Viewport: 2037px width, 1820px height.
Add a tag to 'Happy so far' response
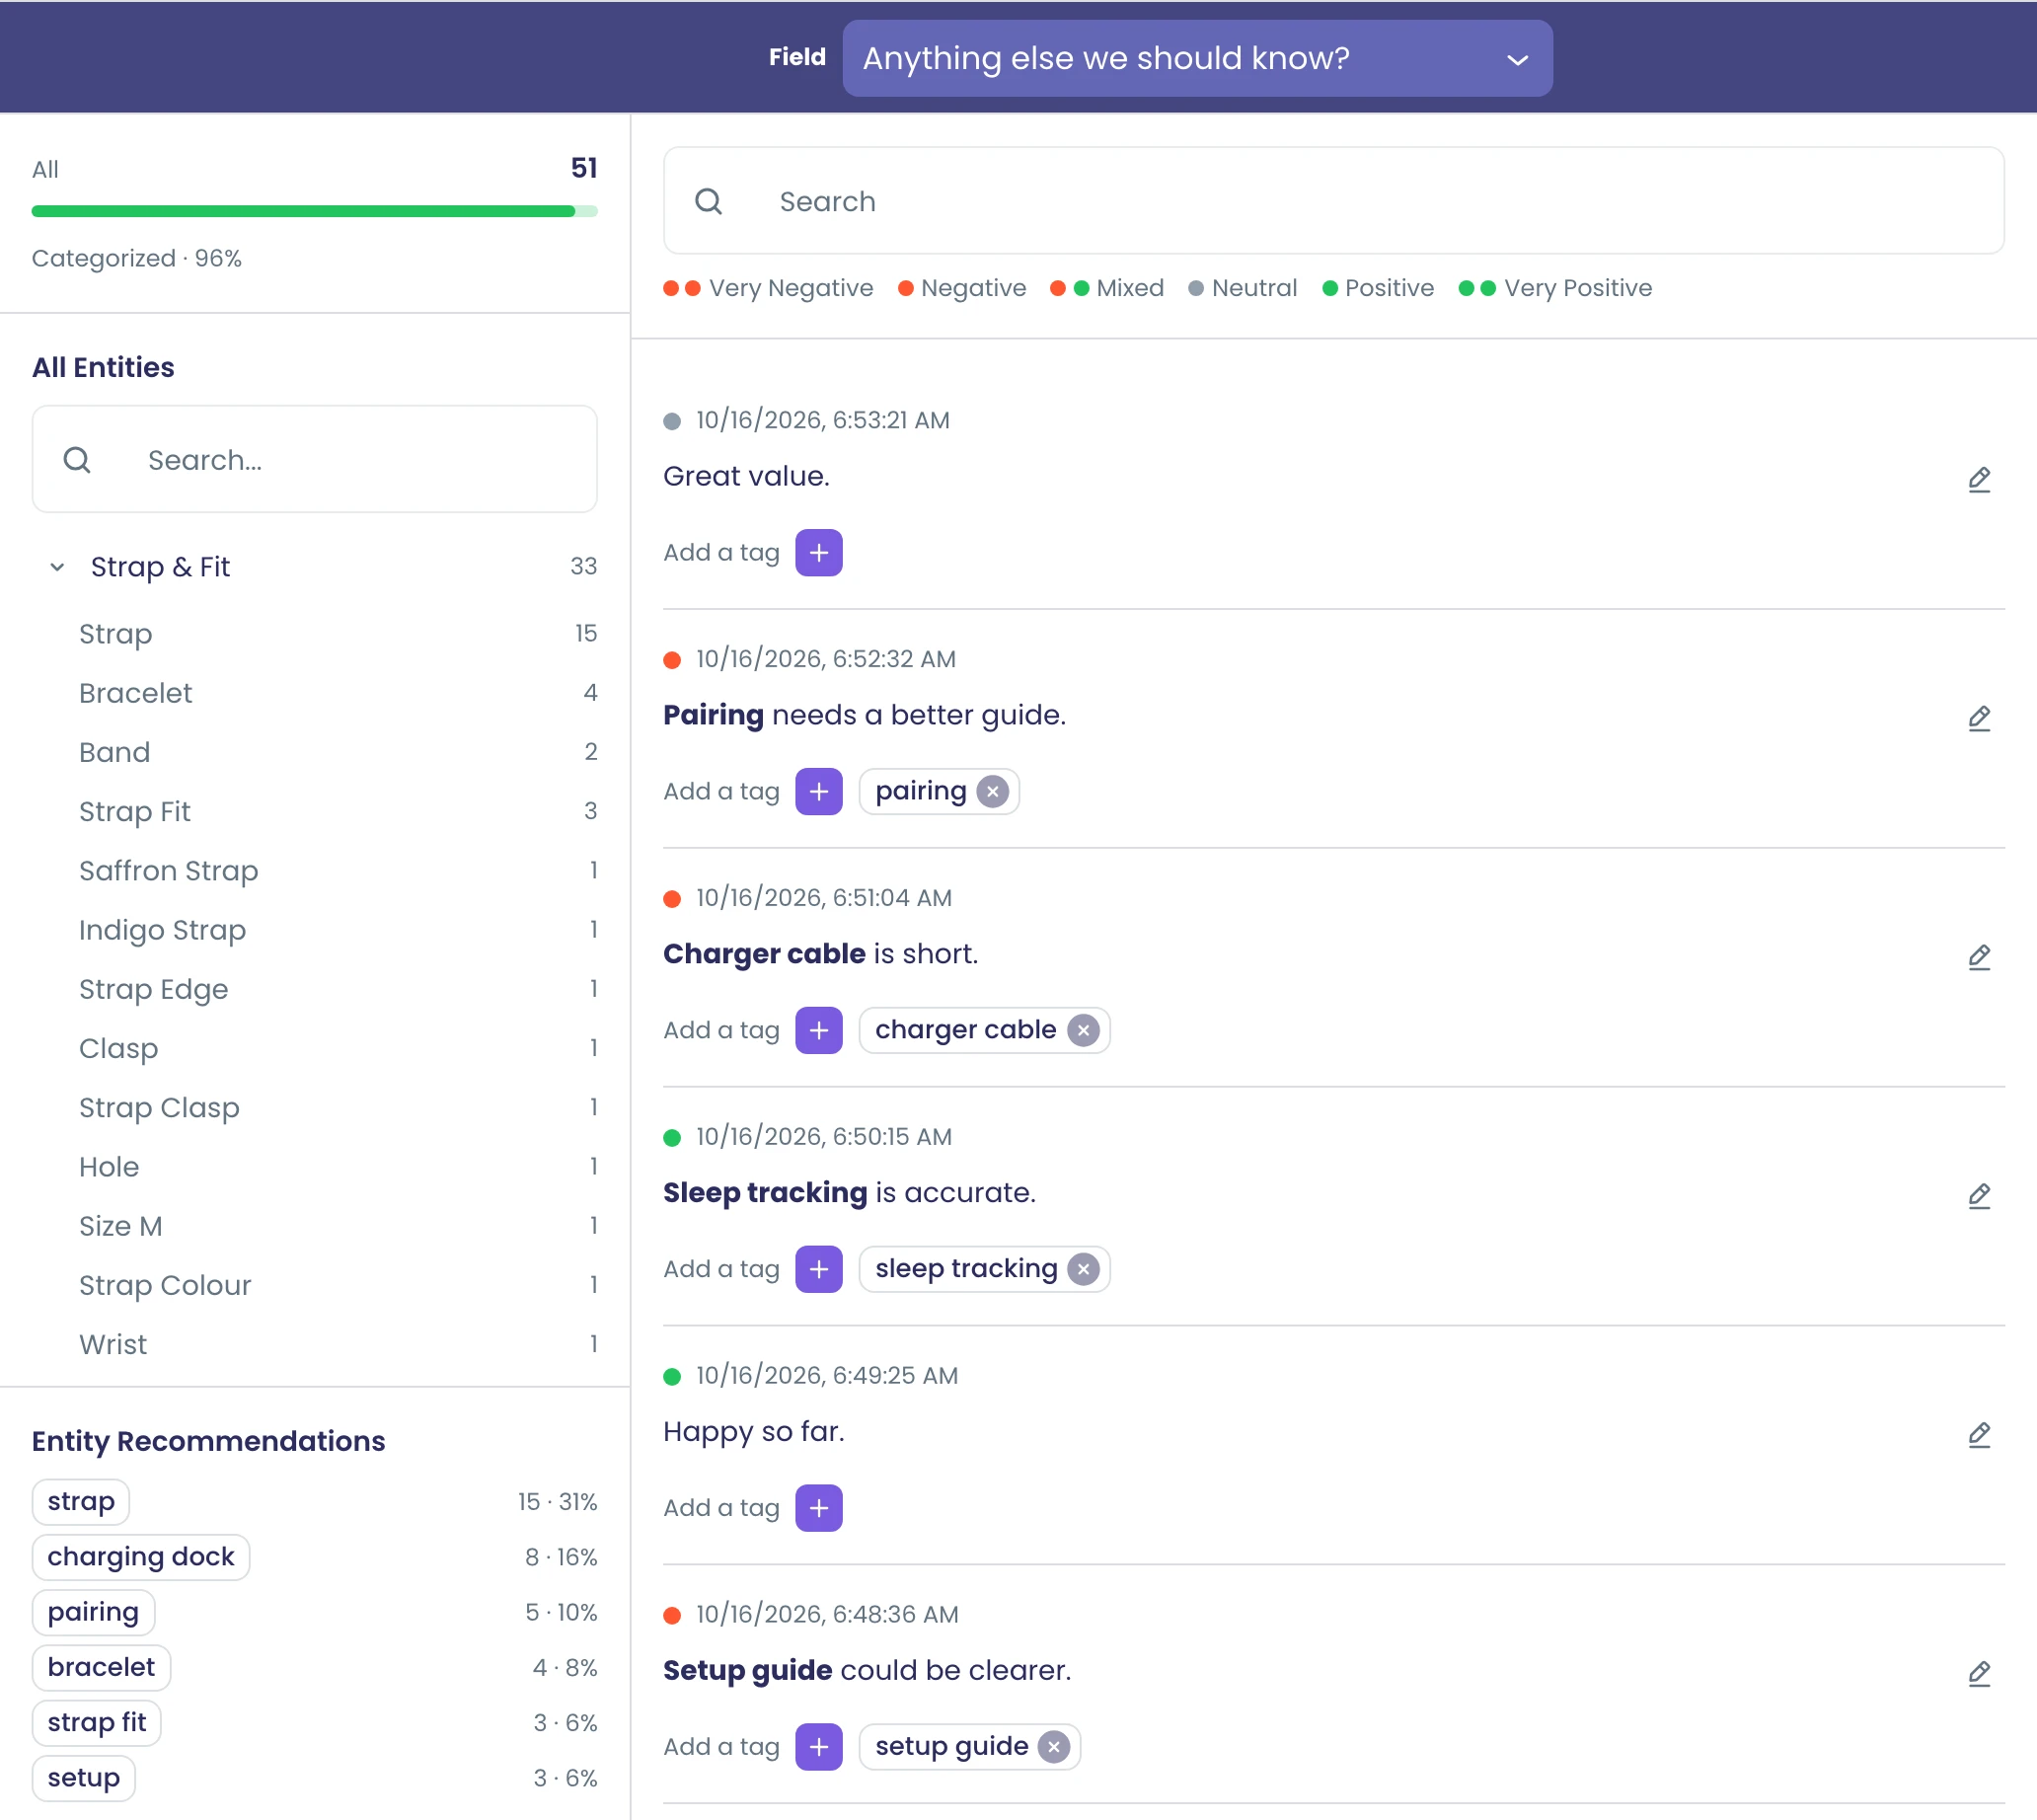(818, 1508)
